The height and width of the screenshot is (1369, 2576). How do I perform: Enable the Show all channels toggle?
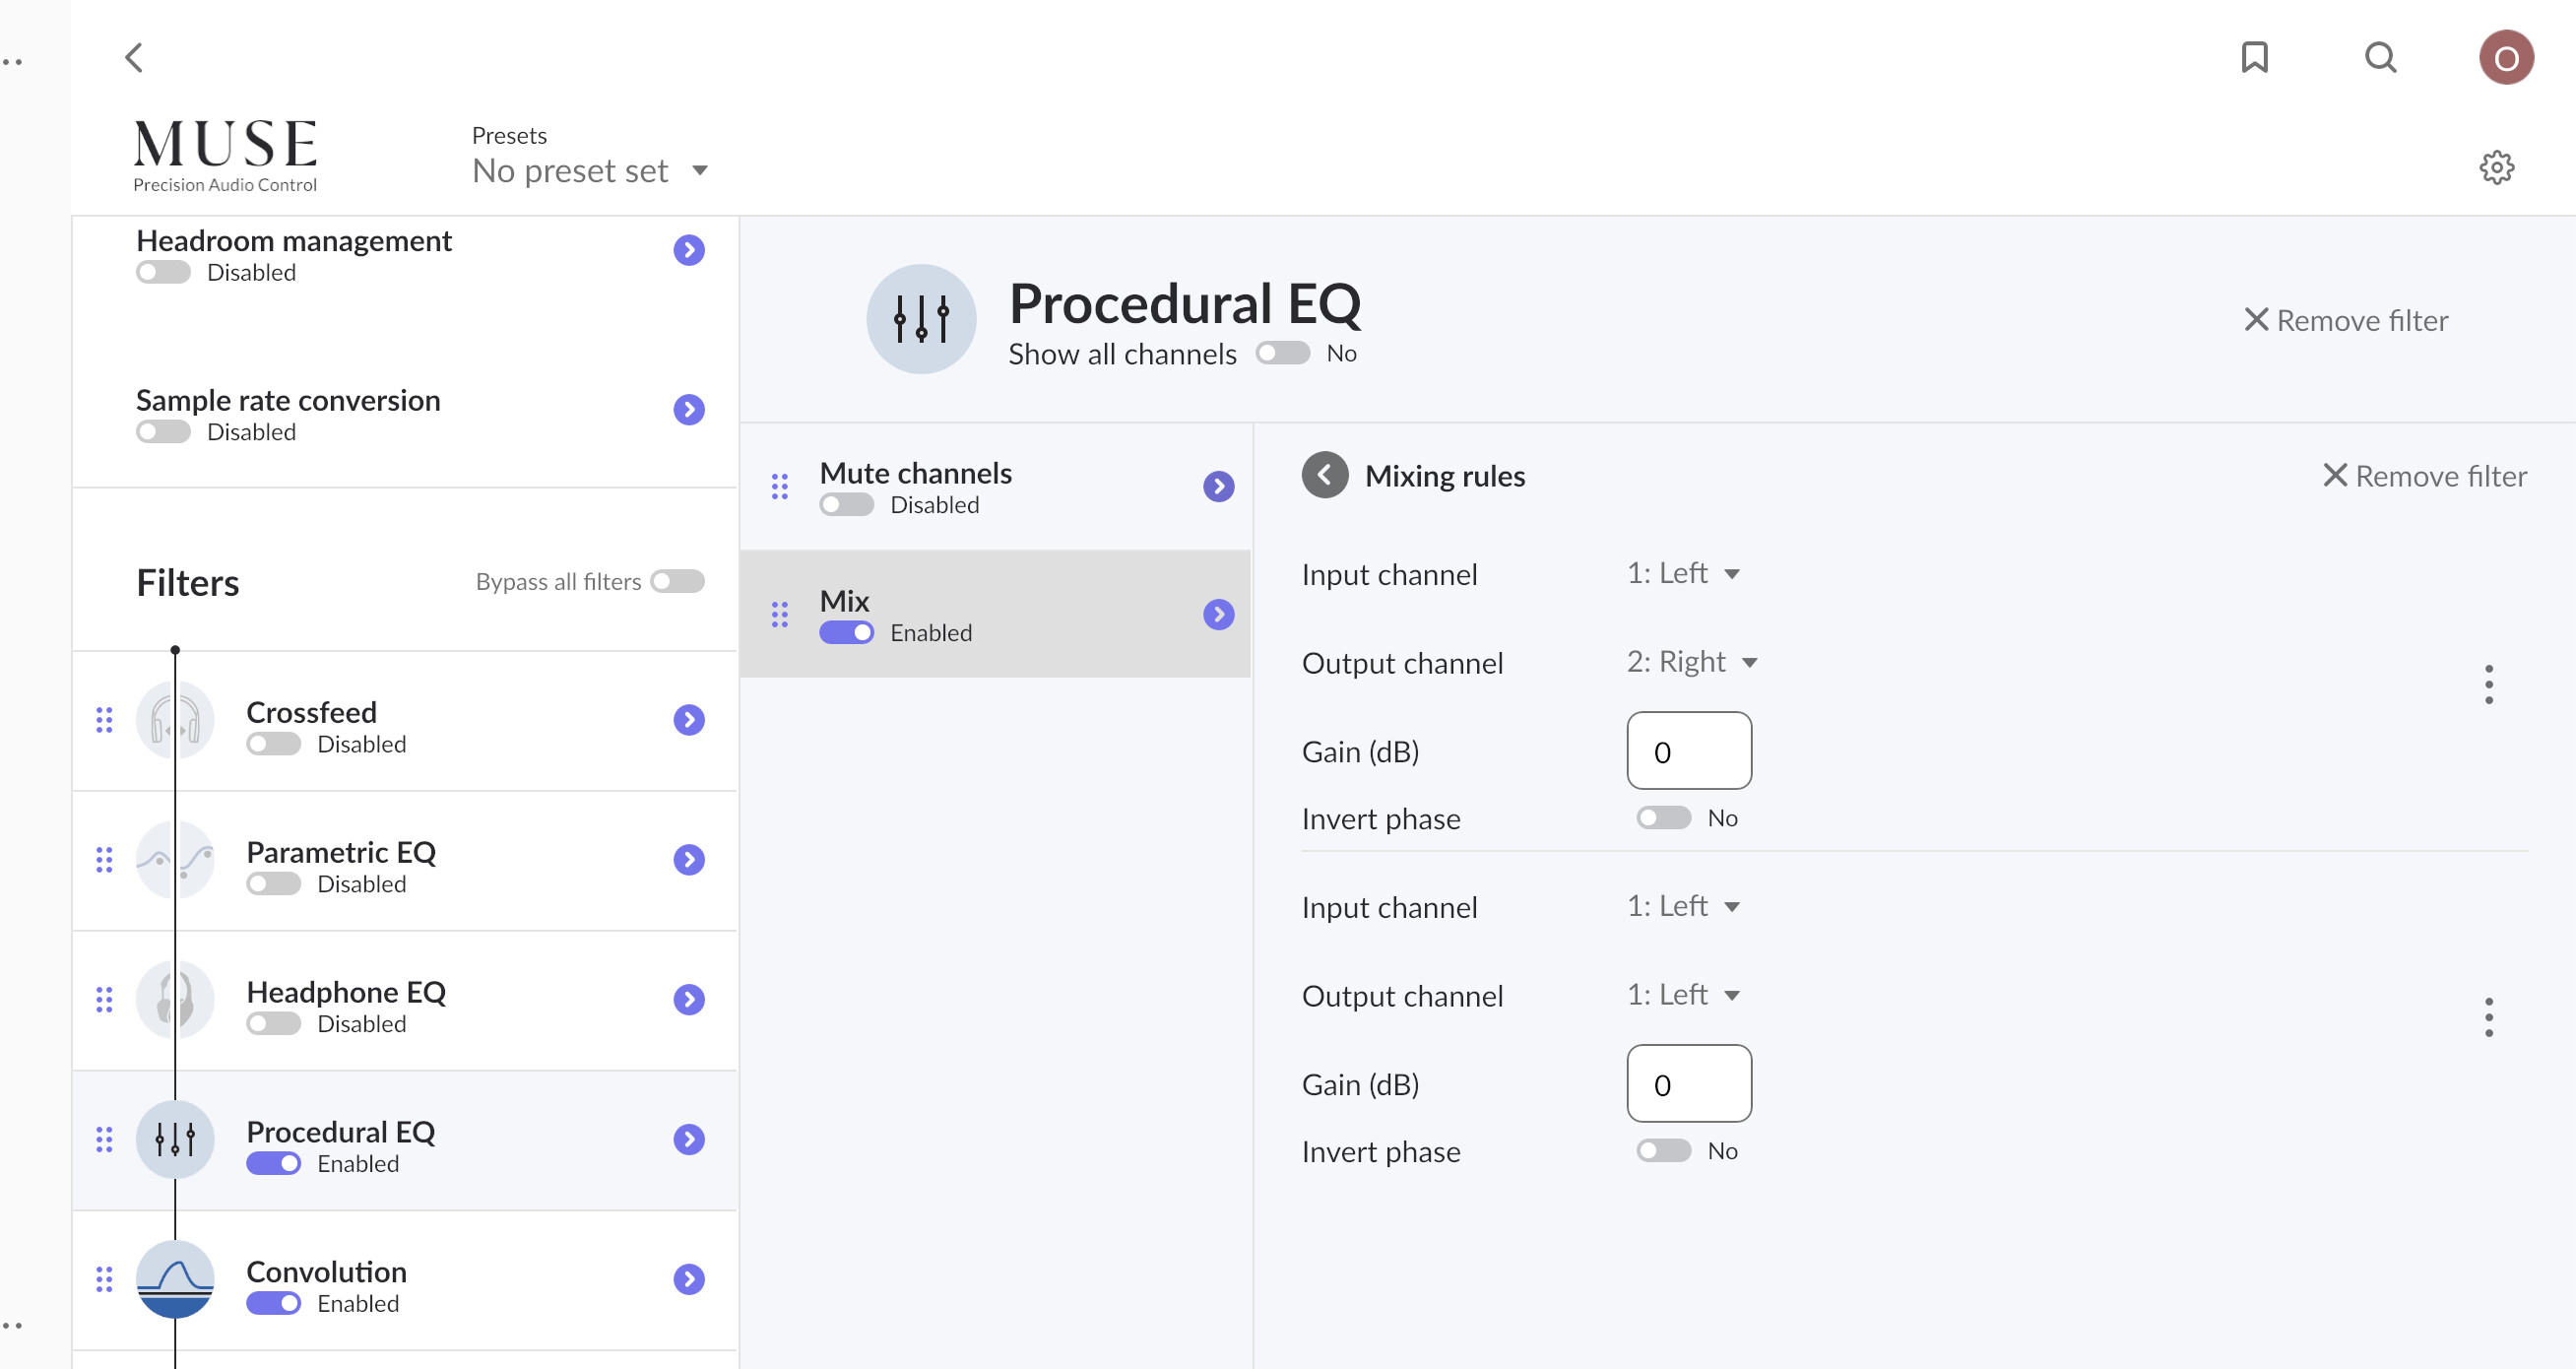[1282, 353]
